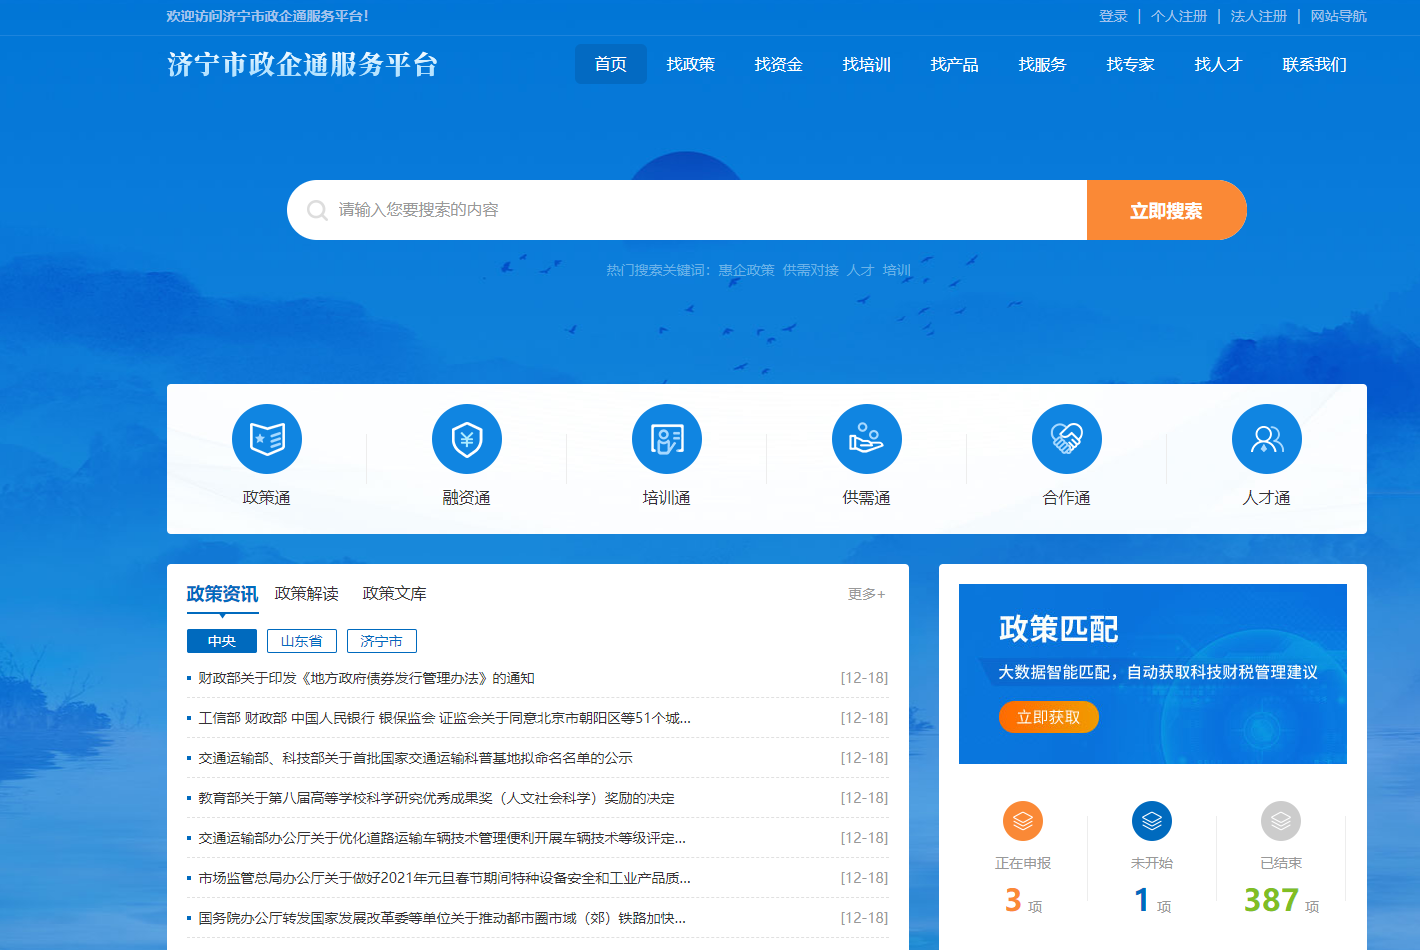Select hot keyword 供需对接
Viewport: 1420px width, 950px height.
[x=811, y=270]
